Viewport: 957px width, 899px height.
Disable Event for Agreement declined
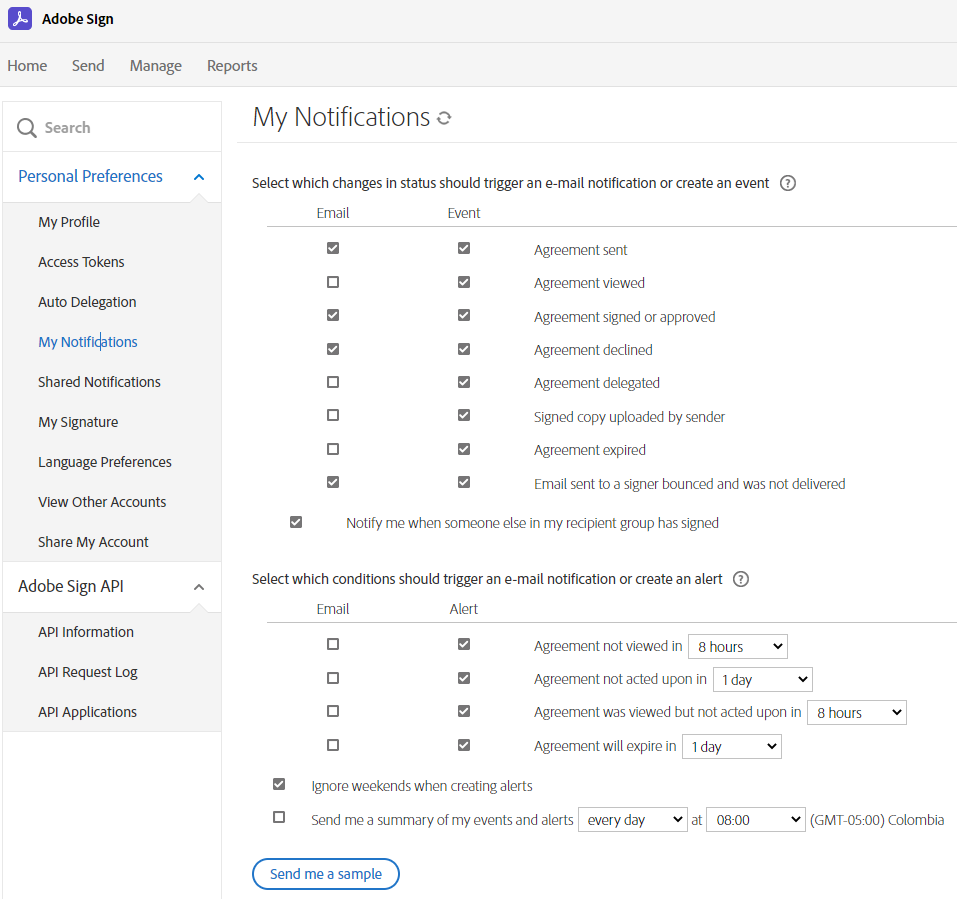coord(463,348)
